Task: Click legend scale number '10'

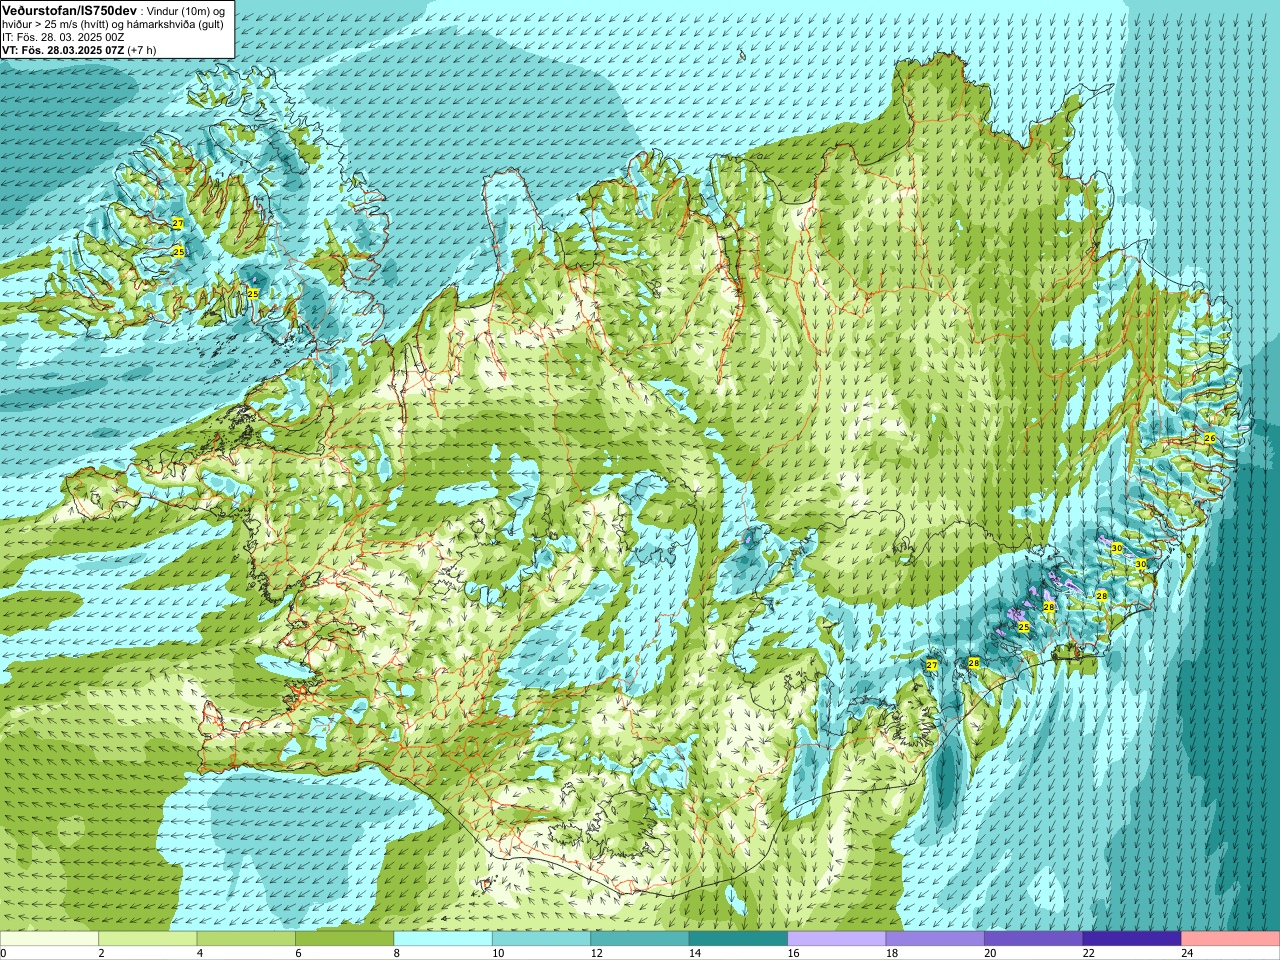Action: click(x=498, y=953)
